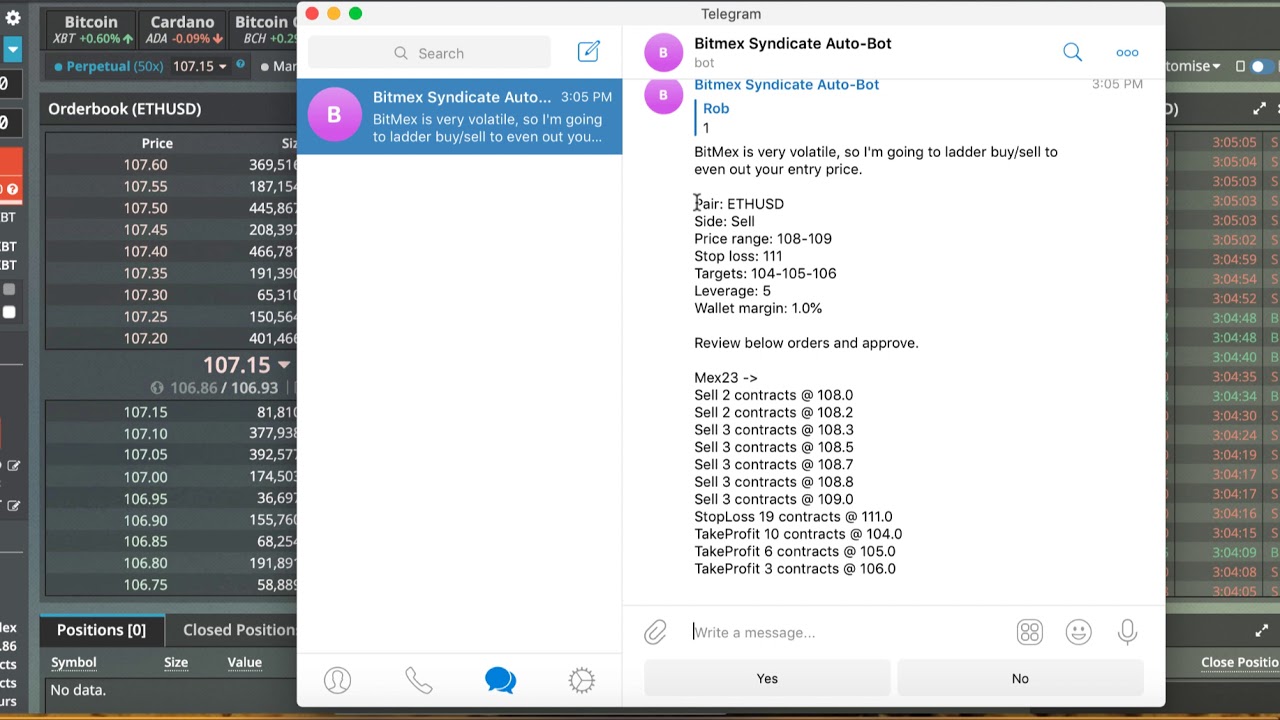1280x720 pixels.
Task: Compose a new Telegram message
Action: pos(588,52)
